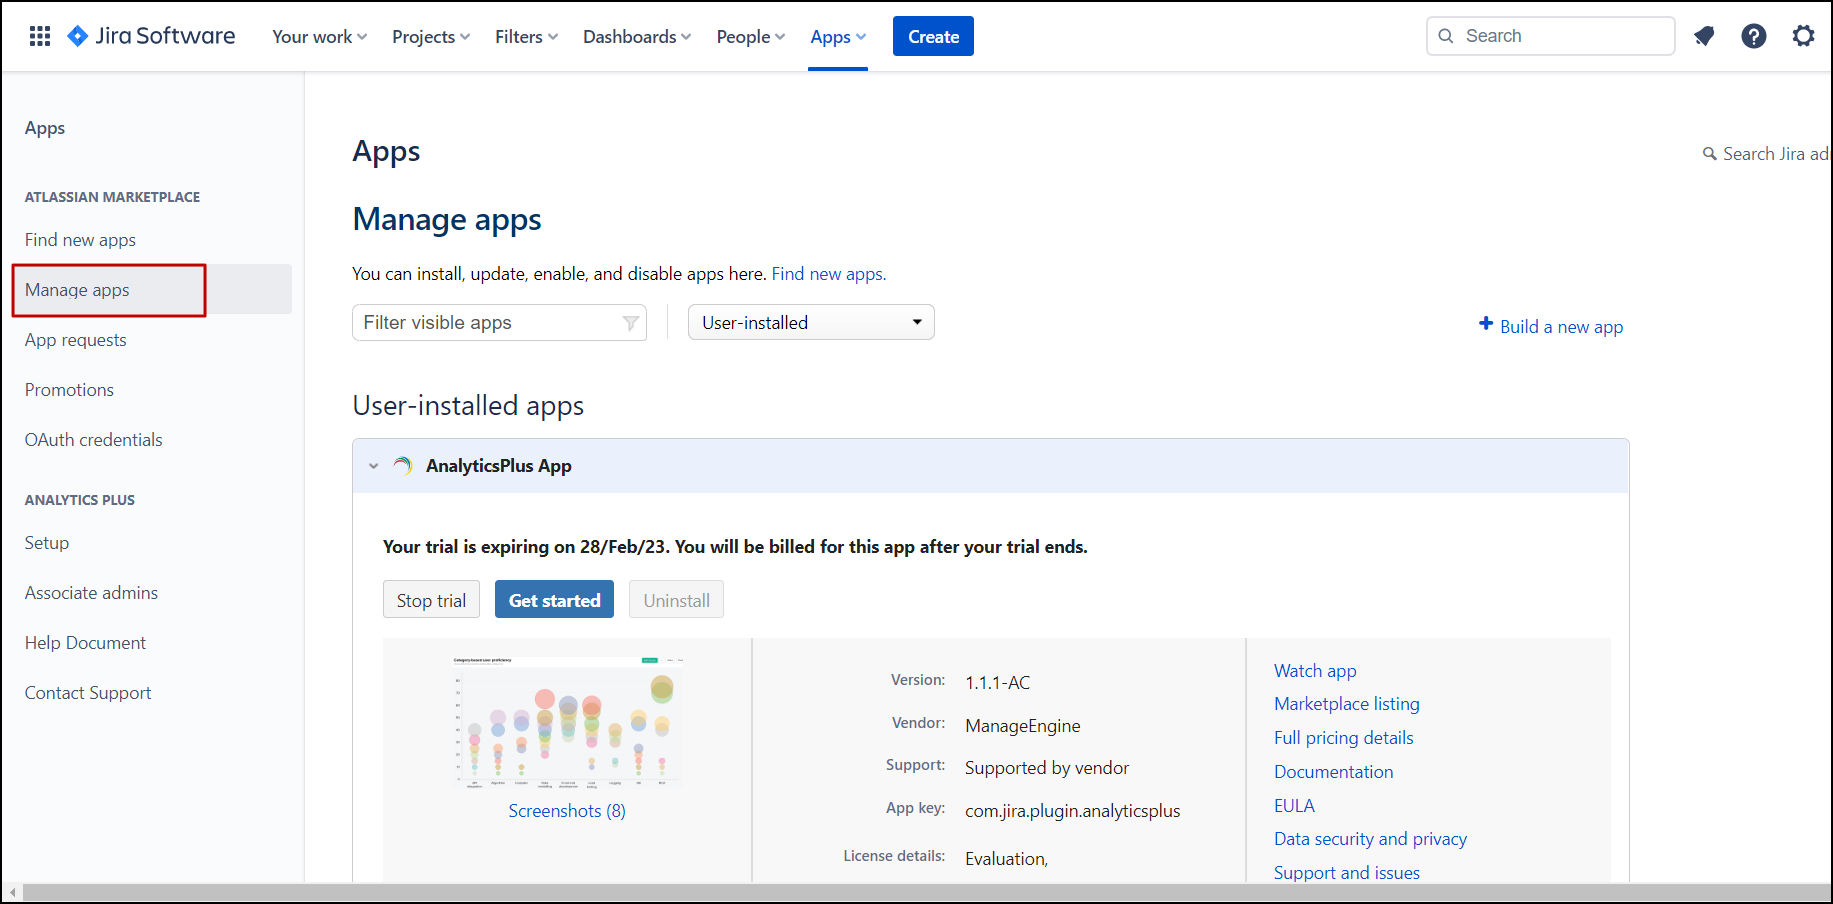Open the Filters menu
The width and height of the screenshot is (1833, 904).
526,37
